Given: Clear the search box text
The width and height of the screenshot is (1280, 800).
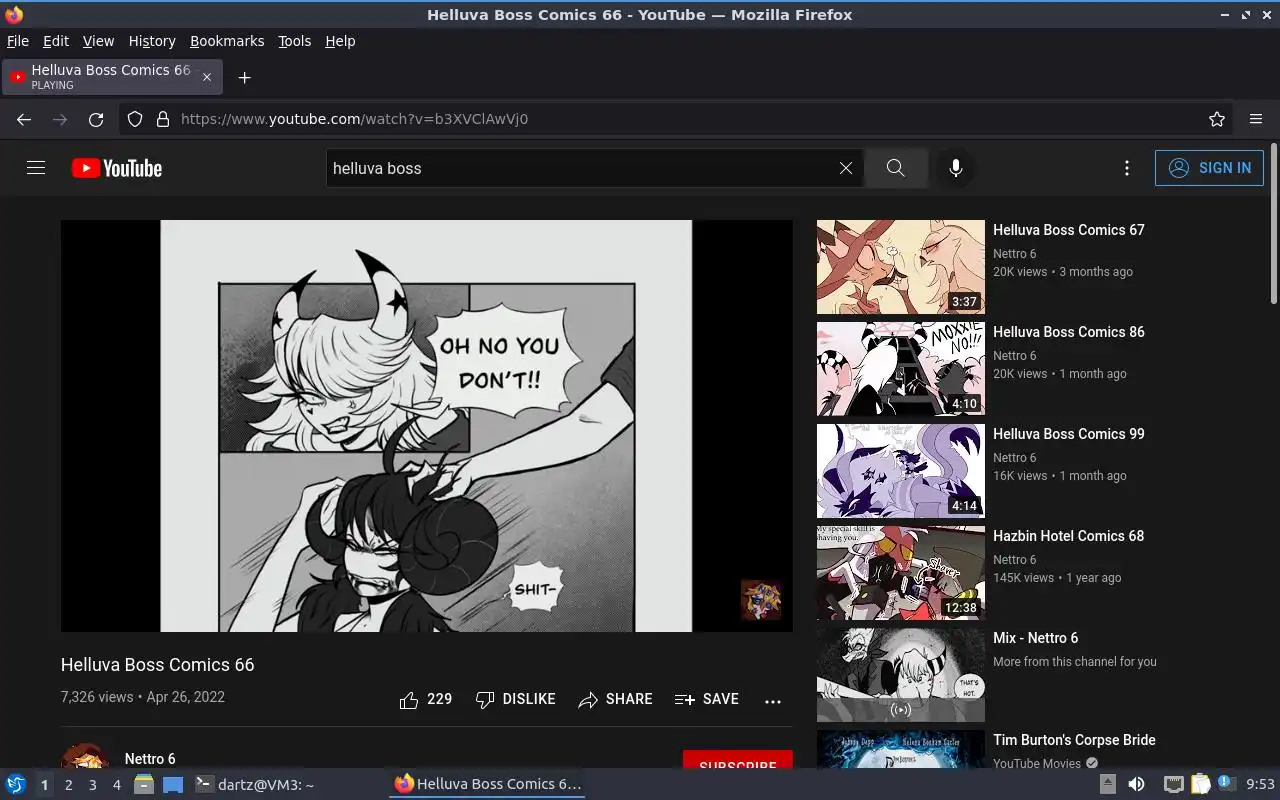Looking at the screenshot, I should tap(846, 168).
